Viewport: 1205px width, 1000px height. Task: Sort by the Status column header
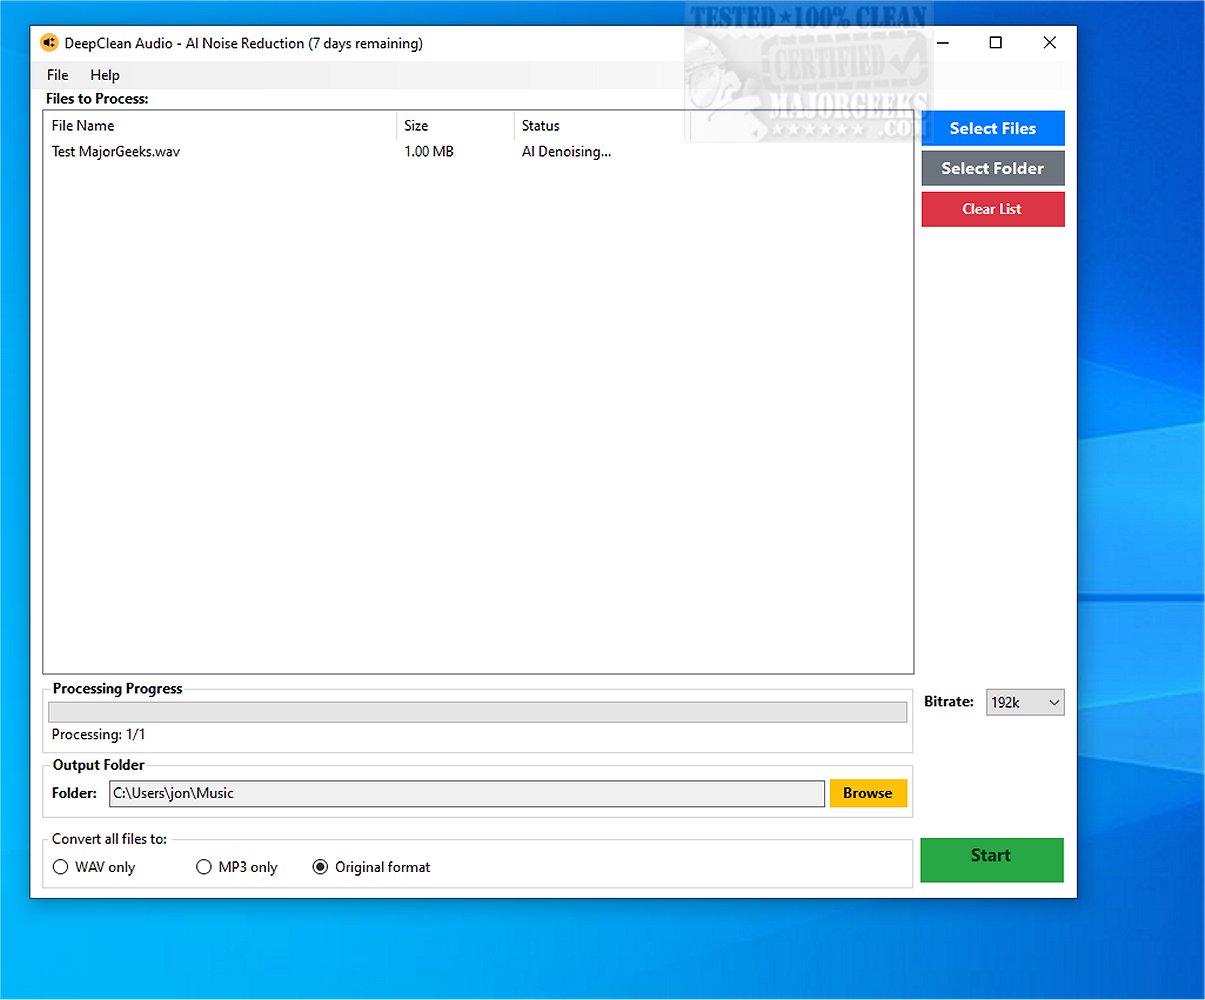602,126
